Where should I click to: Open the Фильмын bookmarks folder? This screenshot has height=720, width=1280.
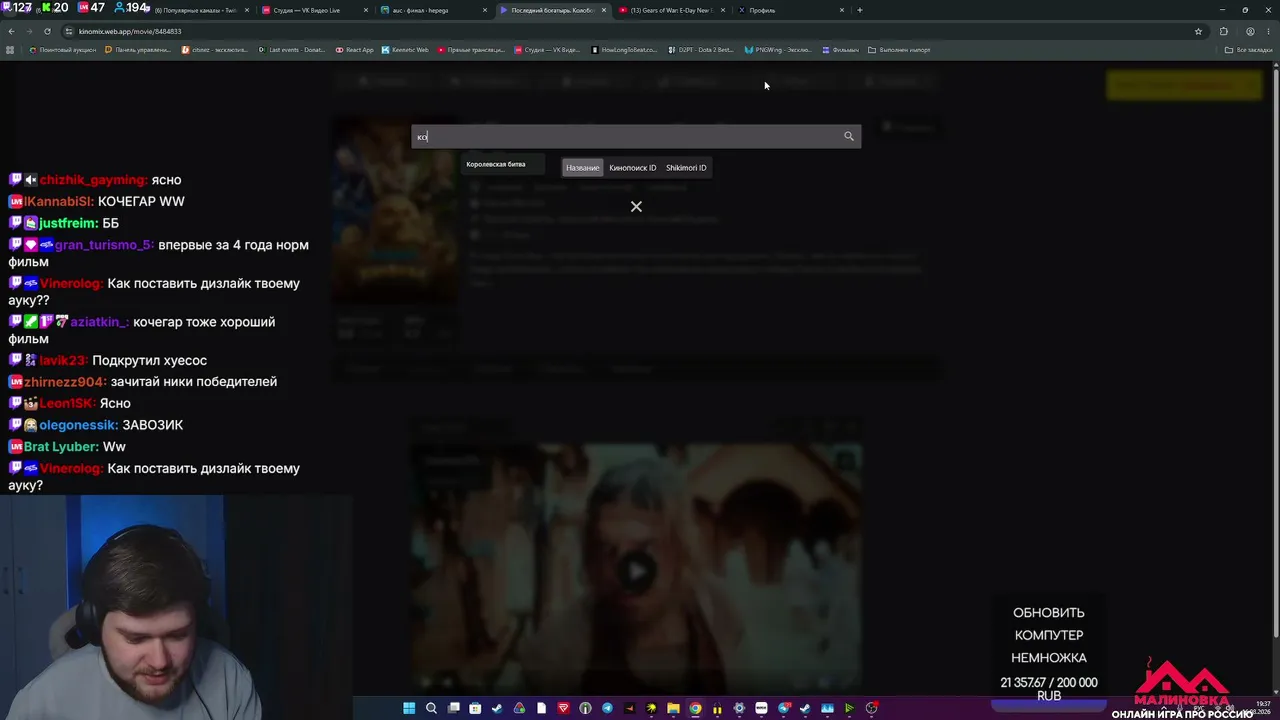pos(840,50)
